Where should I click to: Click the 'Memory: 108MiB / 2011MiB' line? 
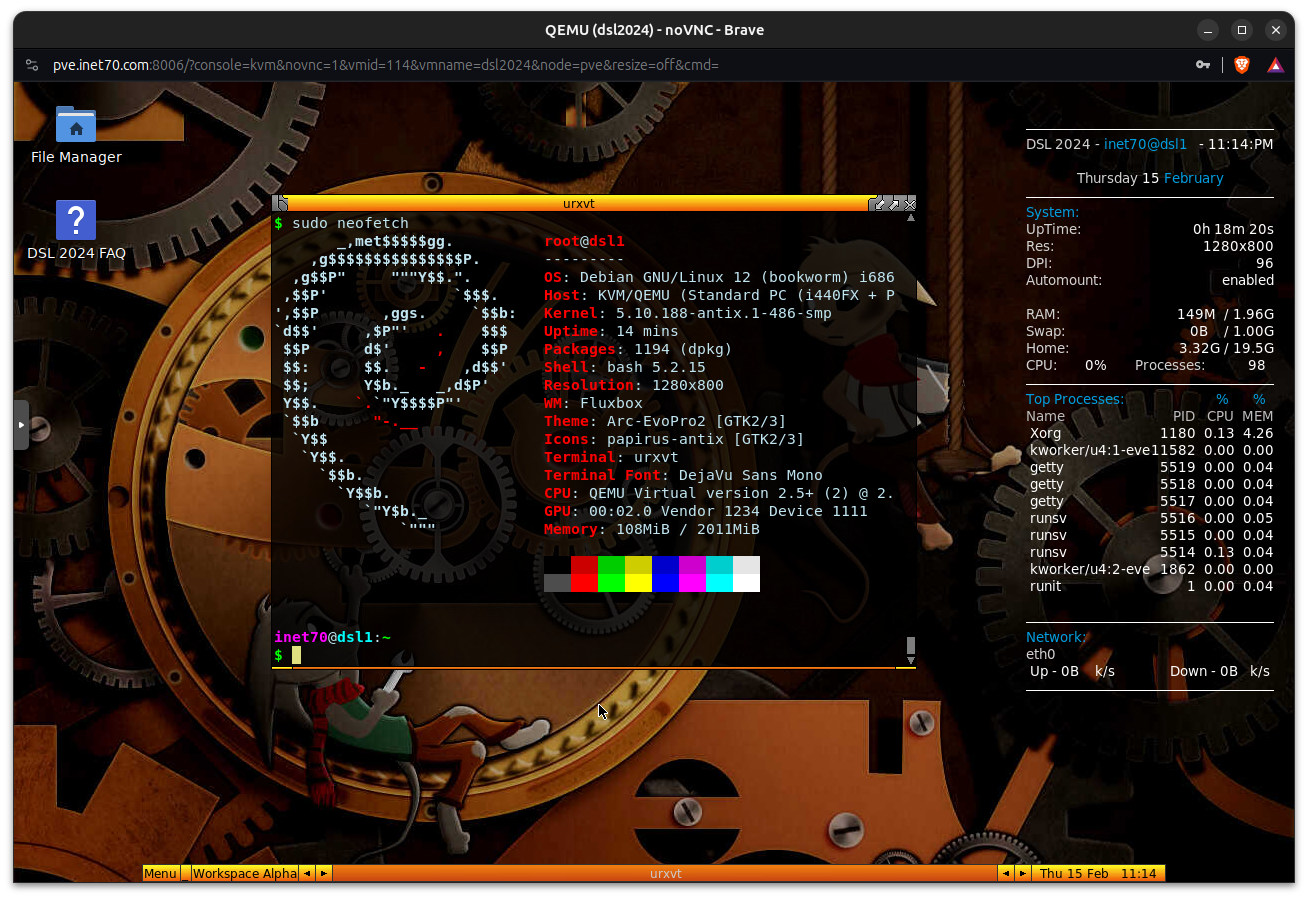[652, 529]
